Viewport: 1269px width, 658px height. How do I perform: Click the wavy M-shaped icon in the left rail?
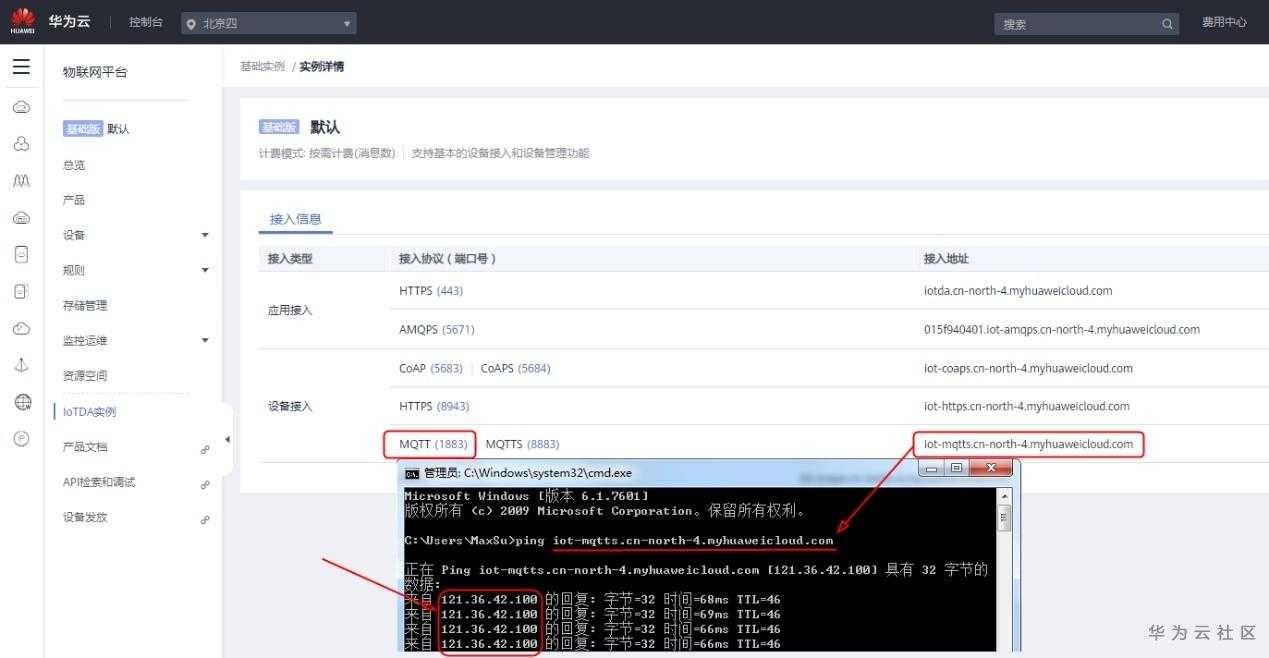[x=21, y=181]
